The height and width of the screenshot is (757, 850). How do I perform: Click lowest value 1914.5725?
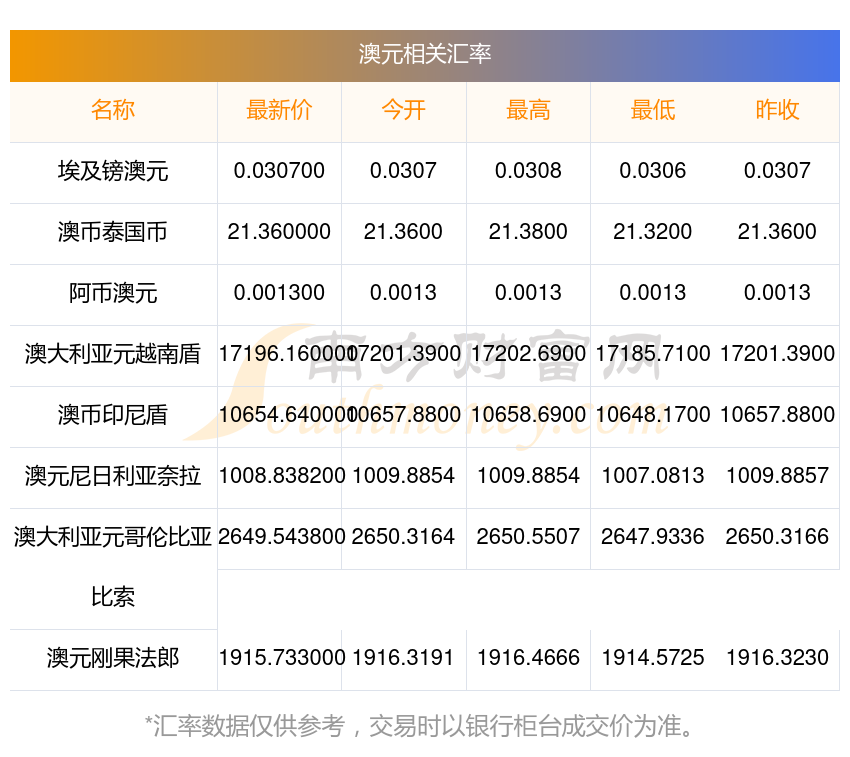[653, 658]
